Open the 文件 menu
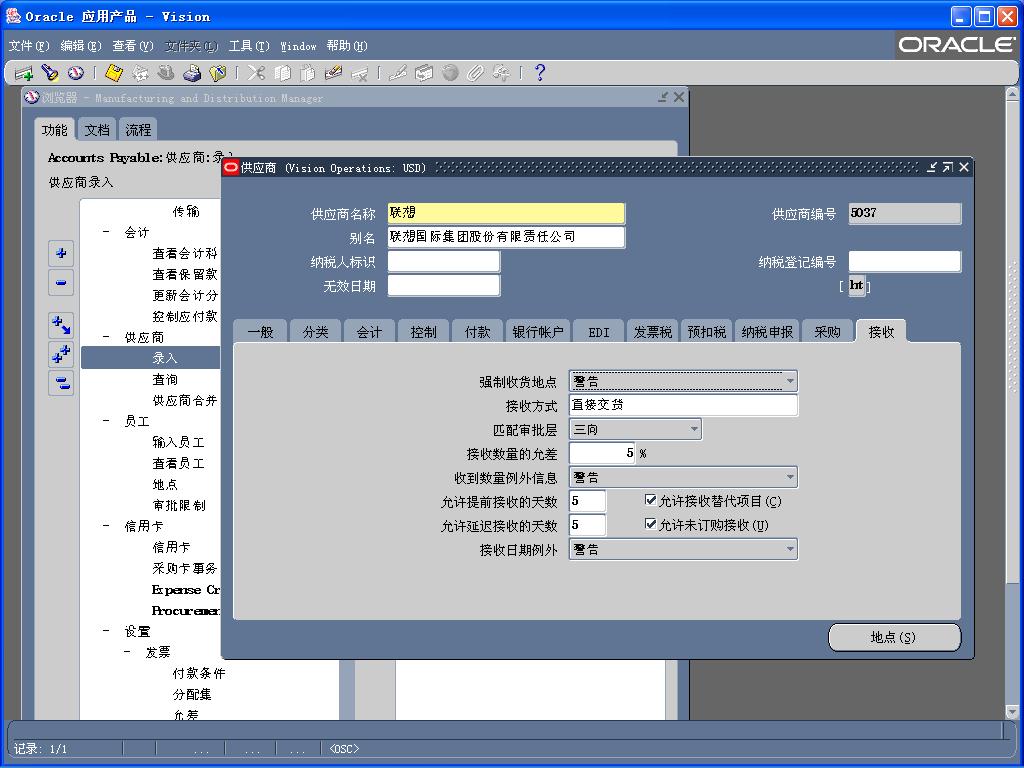Screen dimensions: 1024x768 29,46
